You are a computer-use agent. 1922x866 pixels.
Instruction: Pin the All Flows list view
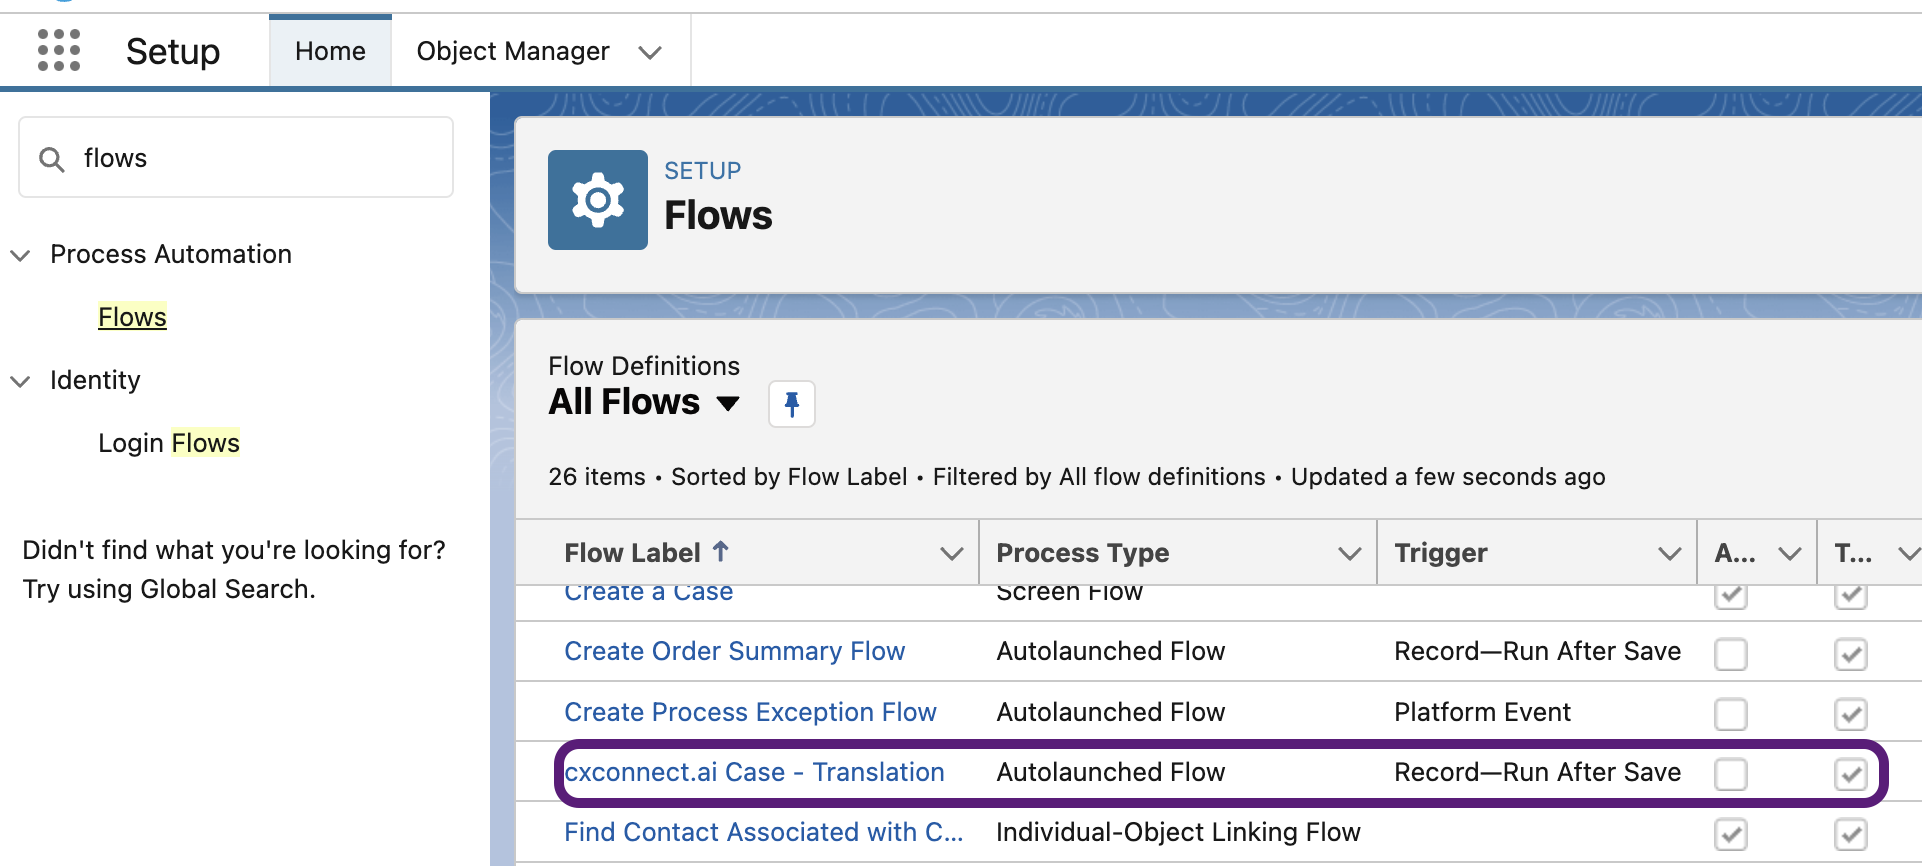791,404
